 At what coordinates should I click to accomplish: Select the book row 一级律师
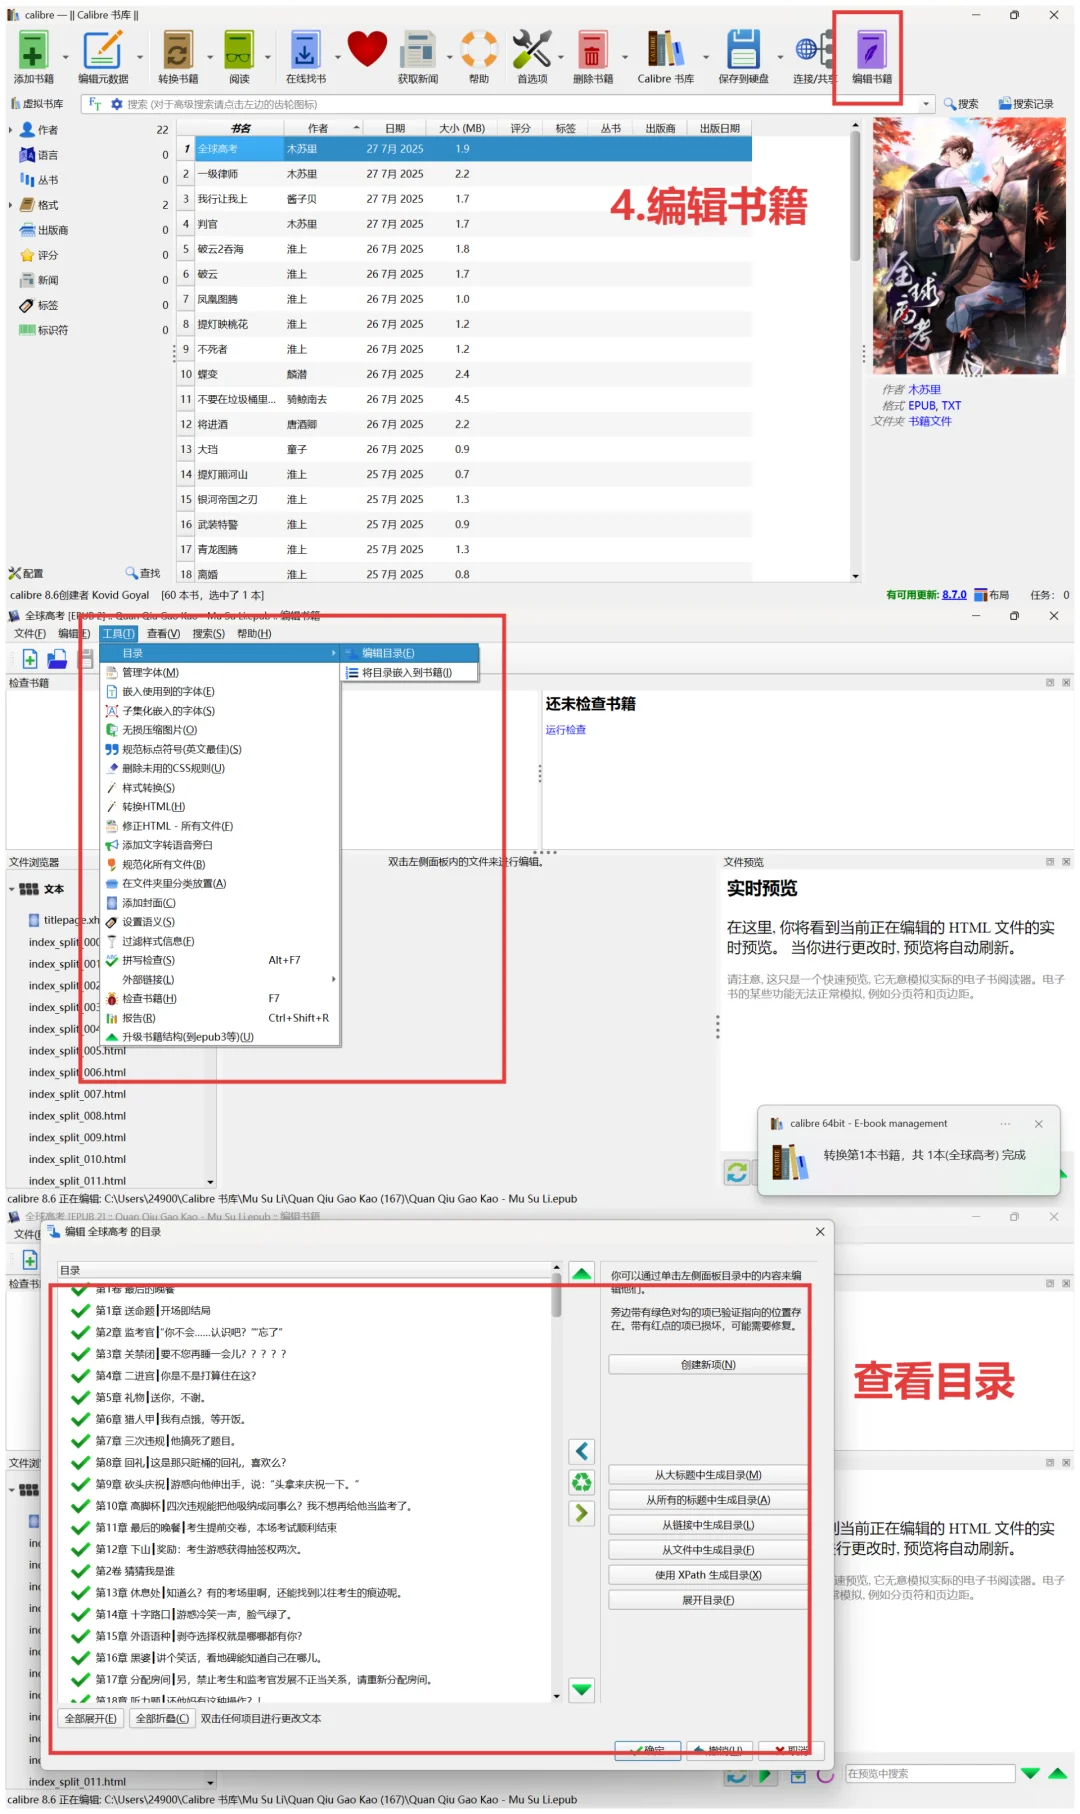click(x=465, y=174)
